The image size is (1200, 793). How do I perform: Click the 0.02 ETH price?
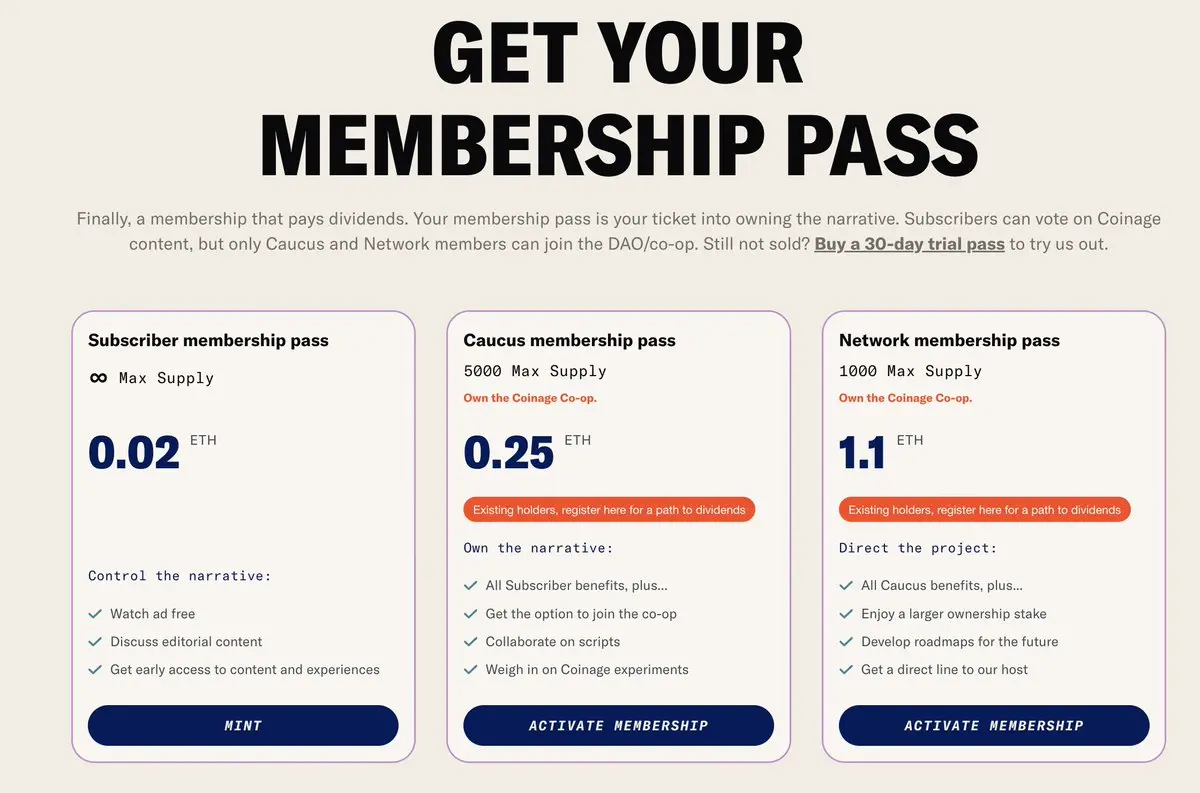click(135, 452)
